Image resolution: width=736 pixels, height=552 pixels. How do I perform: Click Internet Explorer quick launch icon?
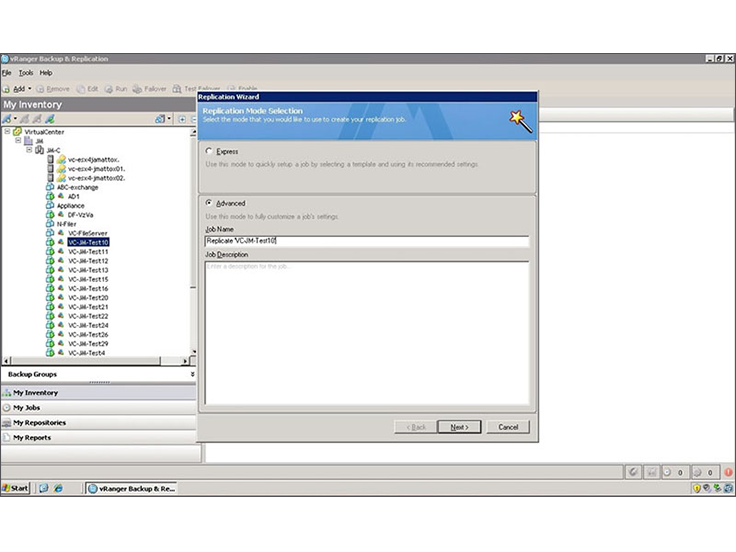(x=58, y=488)
